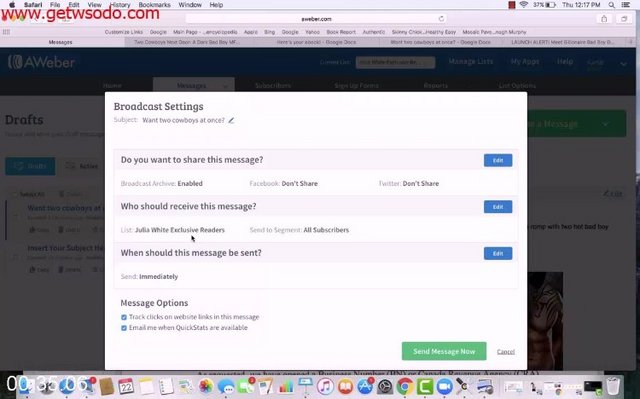The width and height of the screenshot is (640, 399).
Task: Open Safari View menu
Action: 94,5
